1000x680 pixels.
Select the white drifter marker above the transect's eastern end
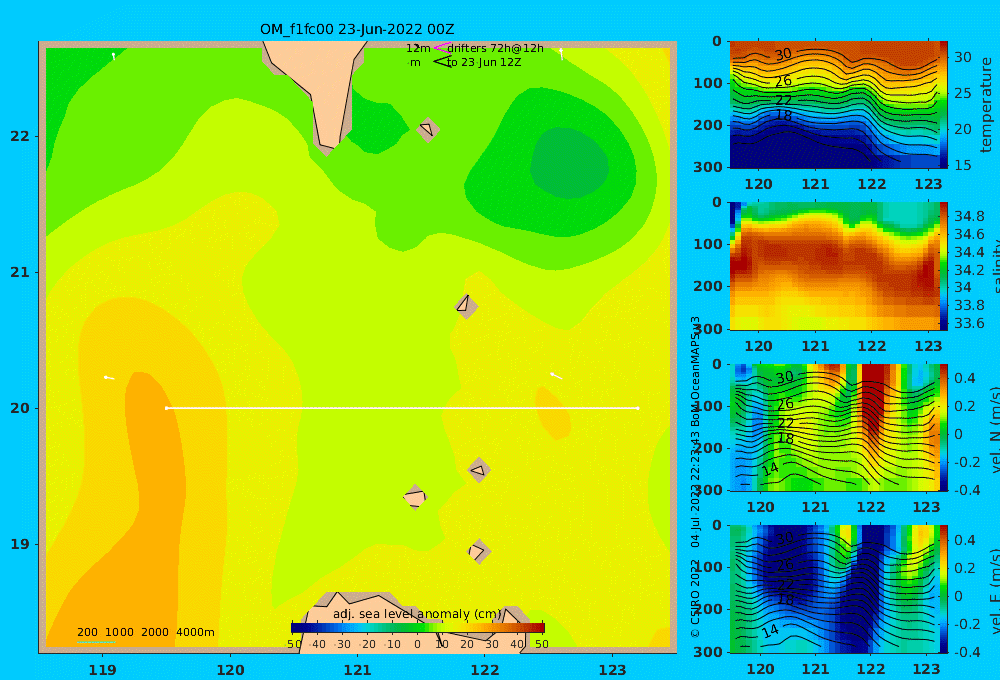pyautogui.click(x=556, y=376)
